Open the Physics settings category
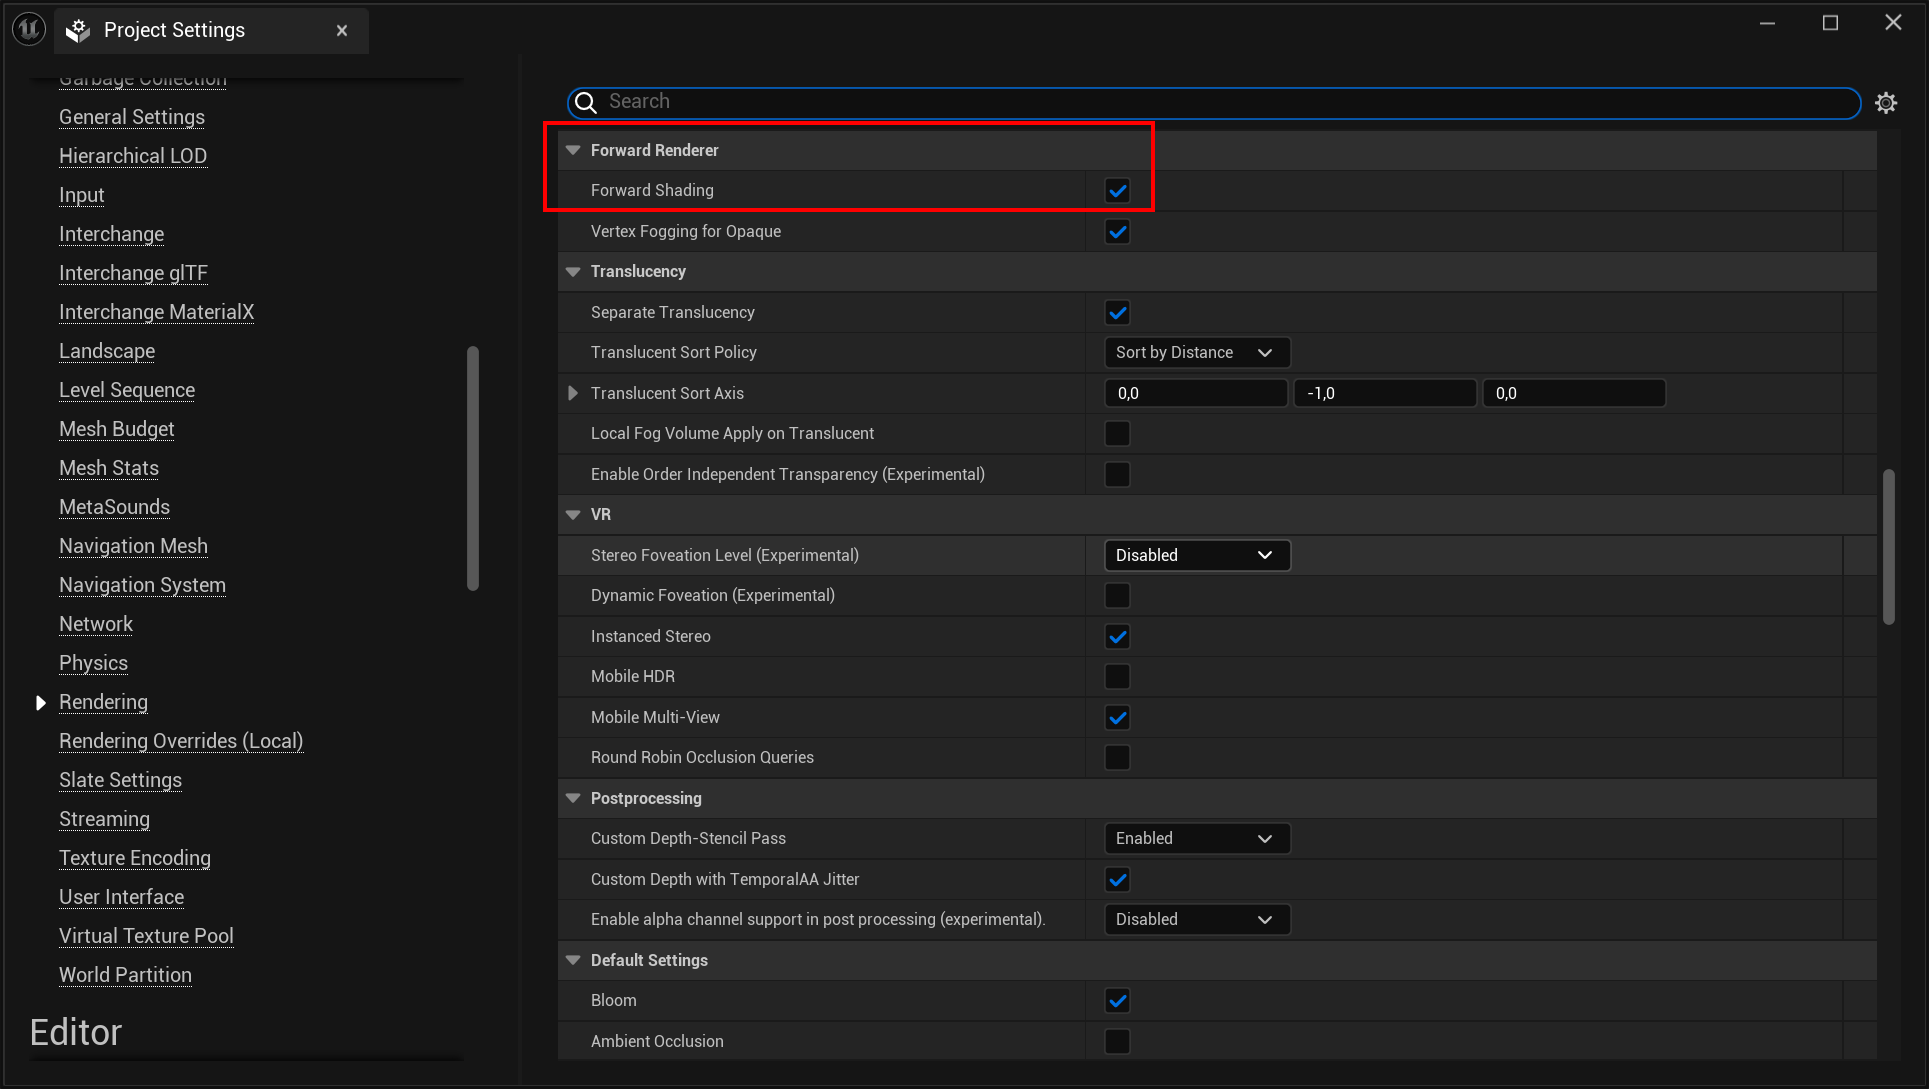 [93, 663]
